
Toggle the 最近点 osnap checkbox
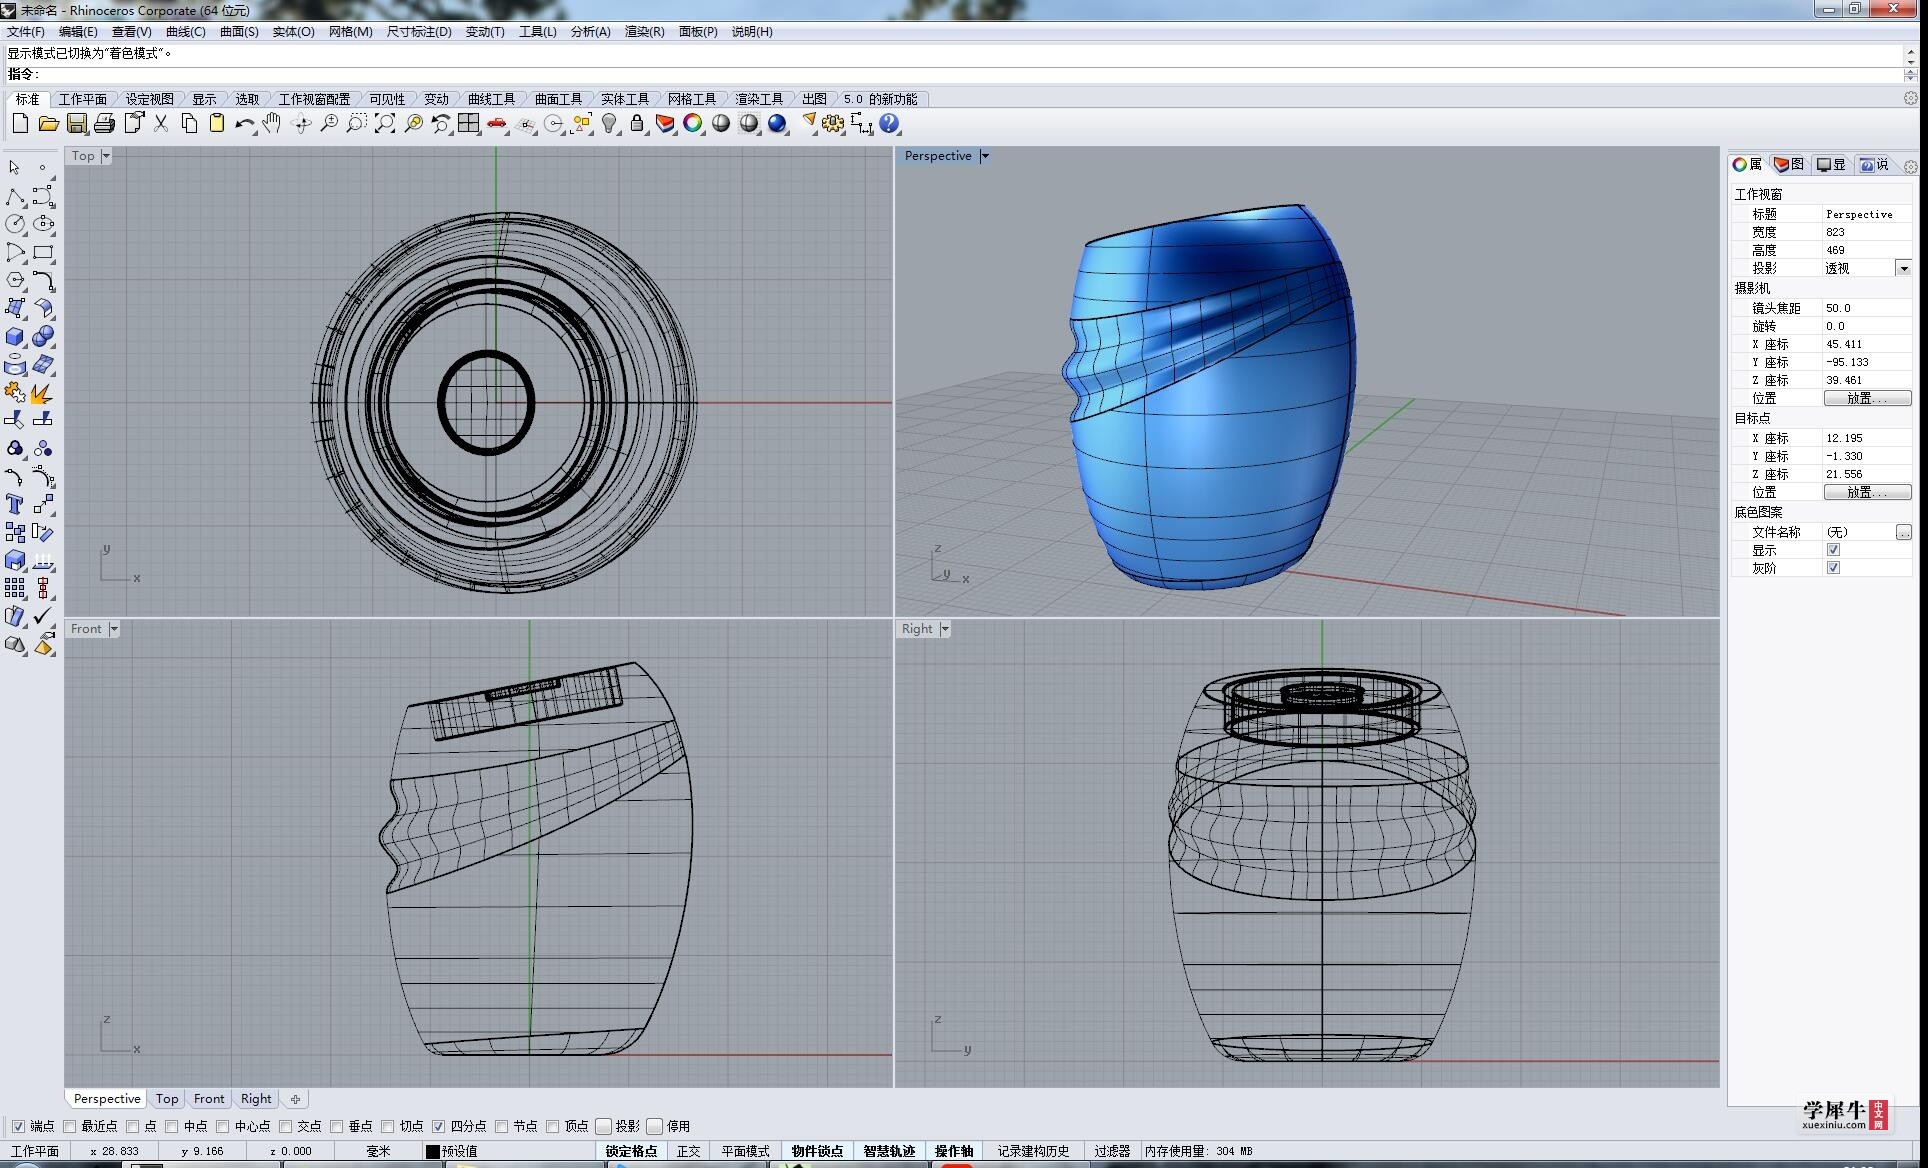[69, 1126]
